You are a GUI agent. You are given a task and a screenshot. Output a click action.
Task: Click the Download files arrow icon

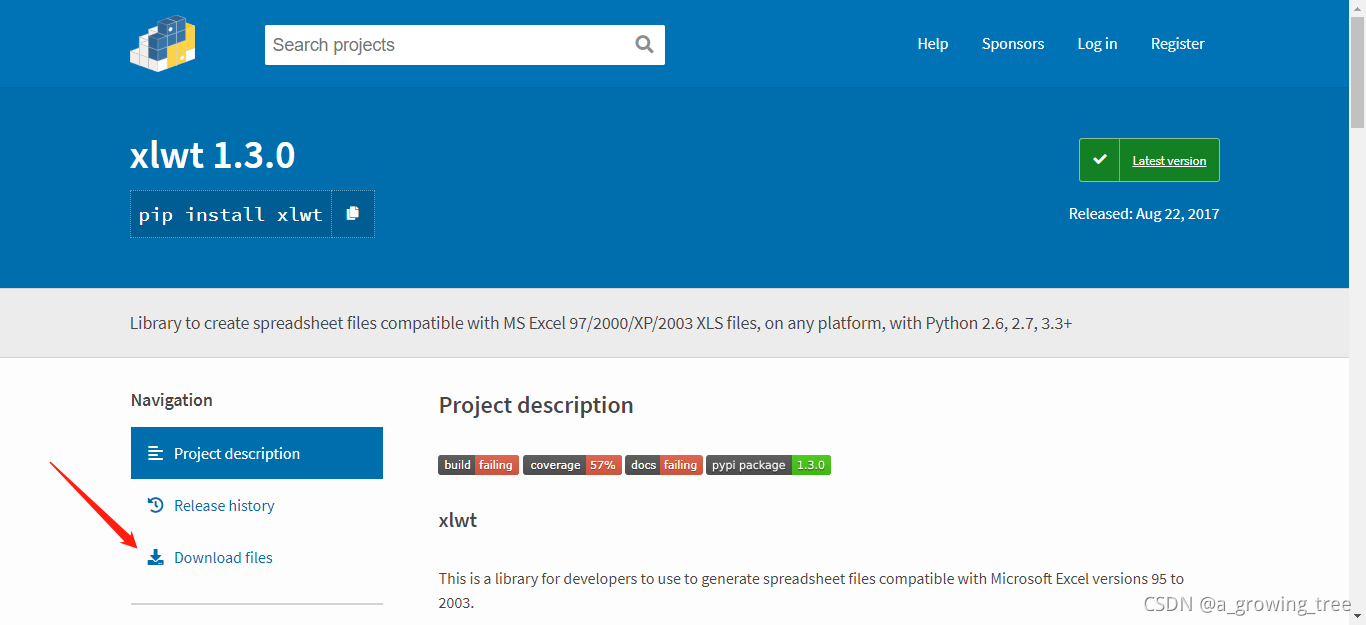pyautogui.click(x=156, y=558)
